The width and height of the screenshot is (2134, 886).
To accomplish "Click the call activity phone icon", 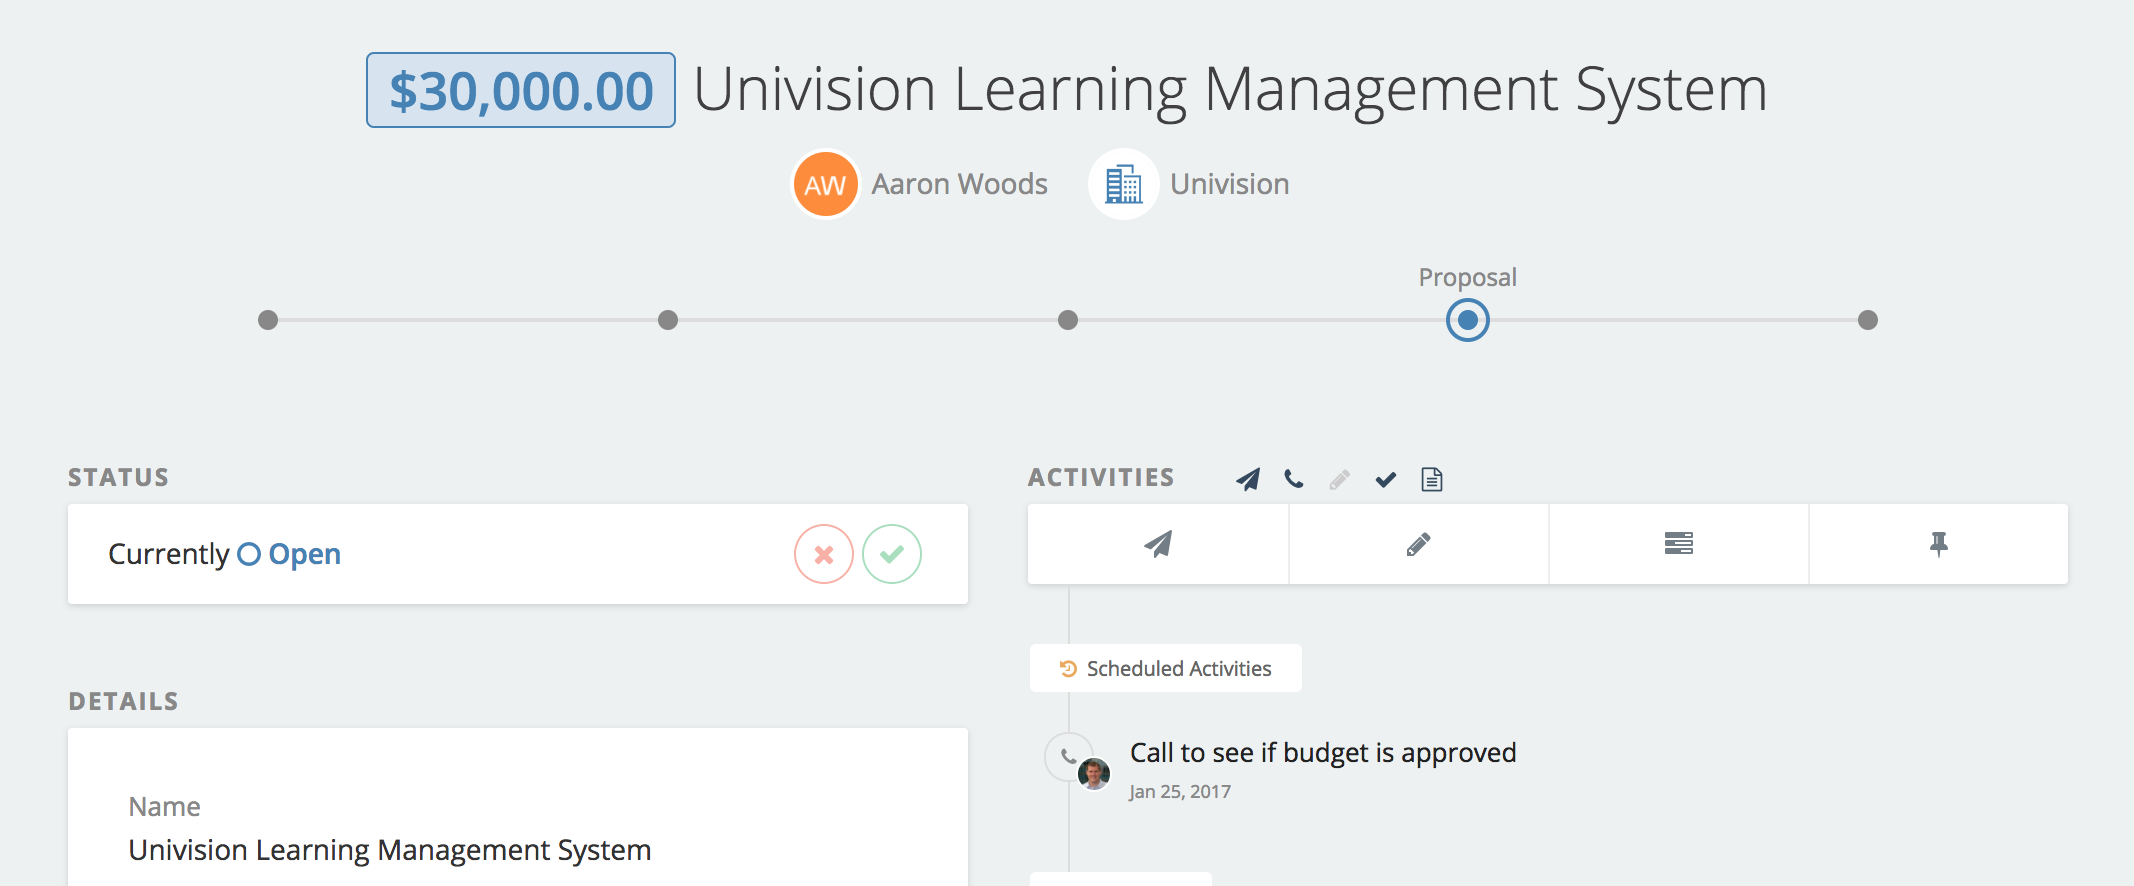I will (1068, 756).
